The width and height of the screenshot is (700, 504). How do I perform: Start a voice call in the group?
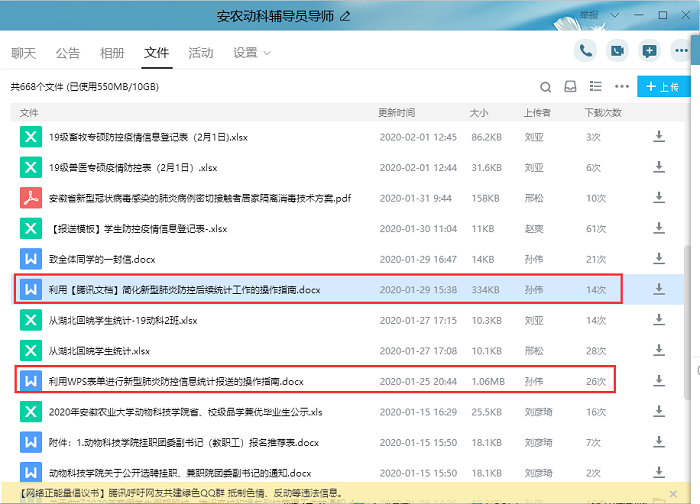coord(586,51)
